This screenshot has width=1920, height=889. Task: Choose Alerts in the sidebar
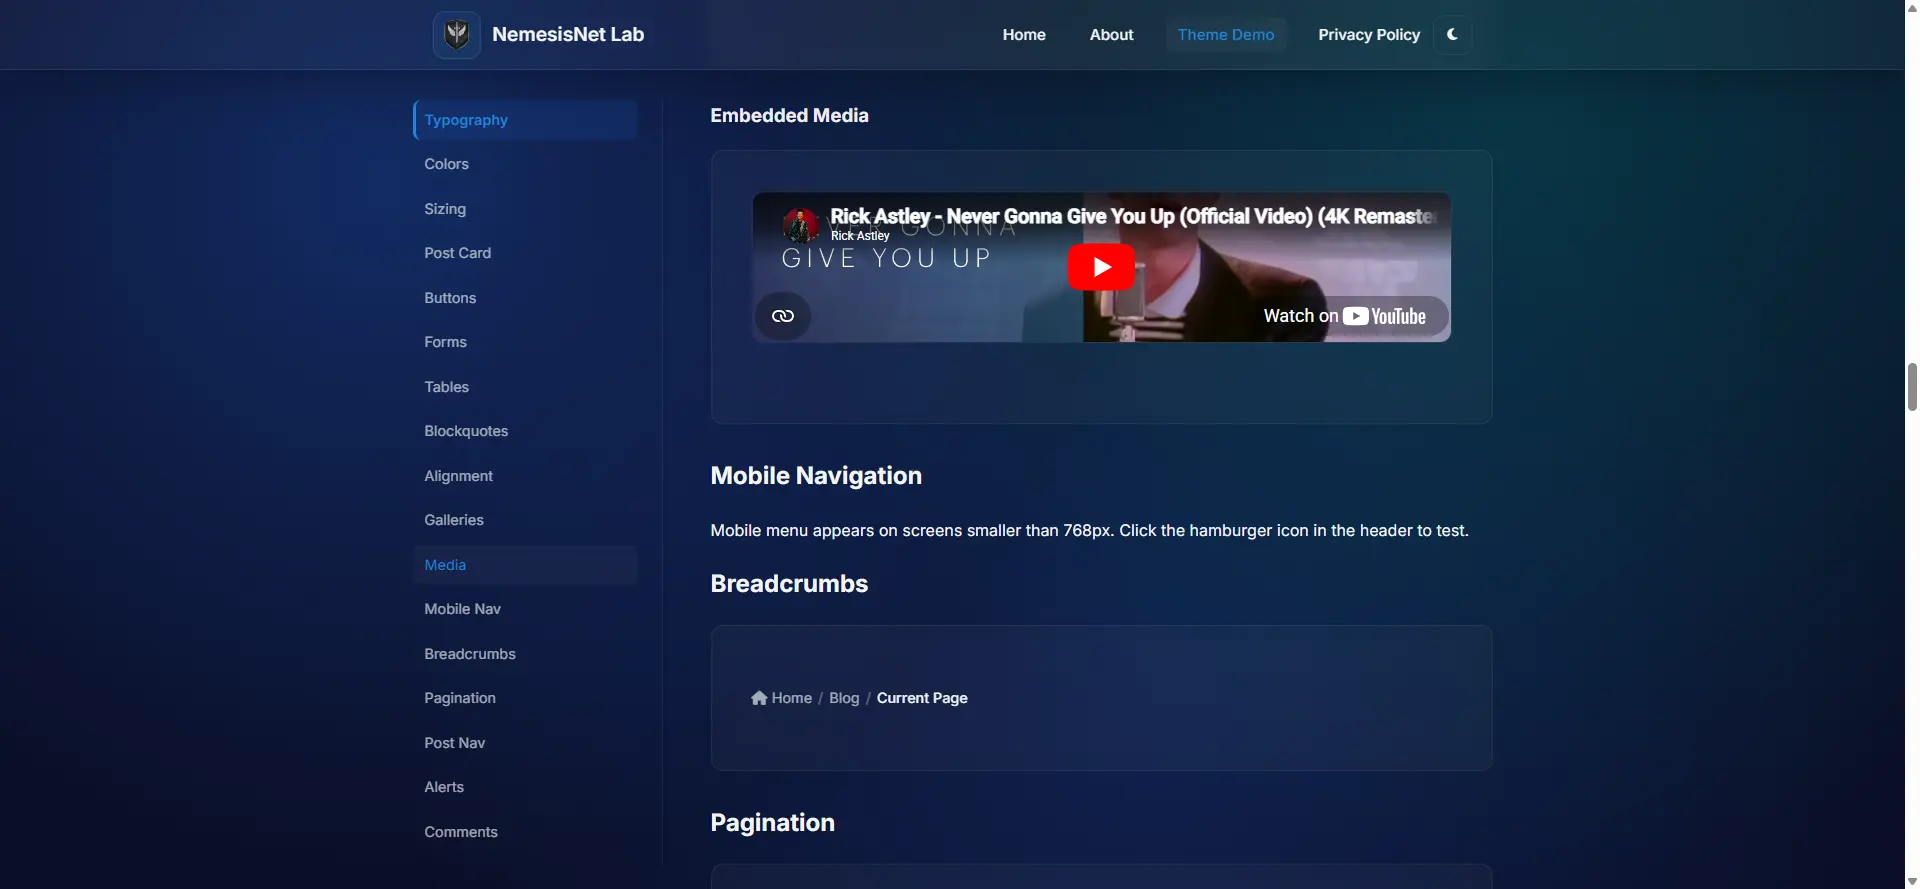[525, 787]
